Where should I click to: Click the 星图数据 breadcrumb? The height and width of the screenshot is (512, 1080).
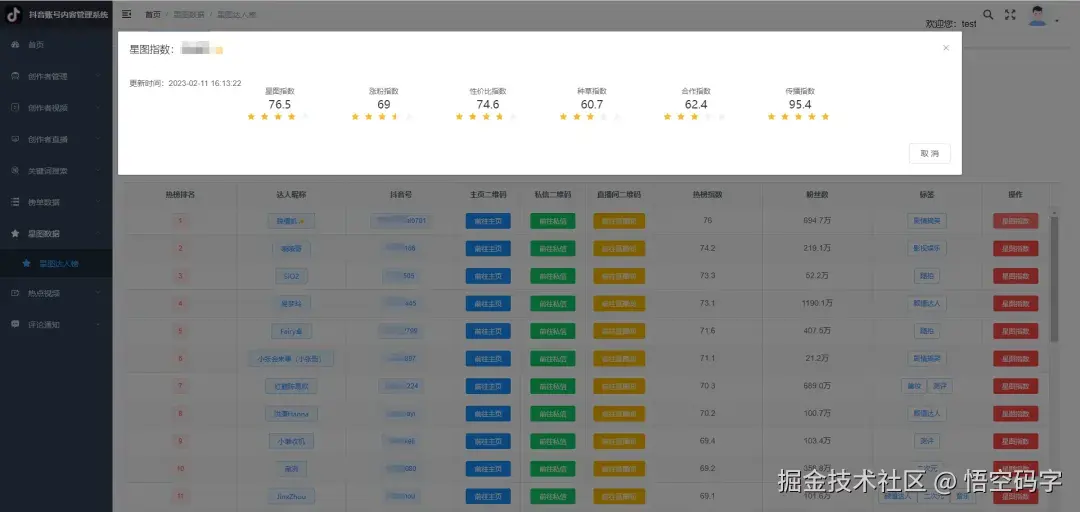189,14
